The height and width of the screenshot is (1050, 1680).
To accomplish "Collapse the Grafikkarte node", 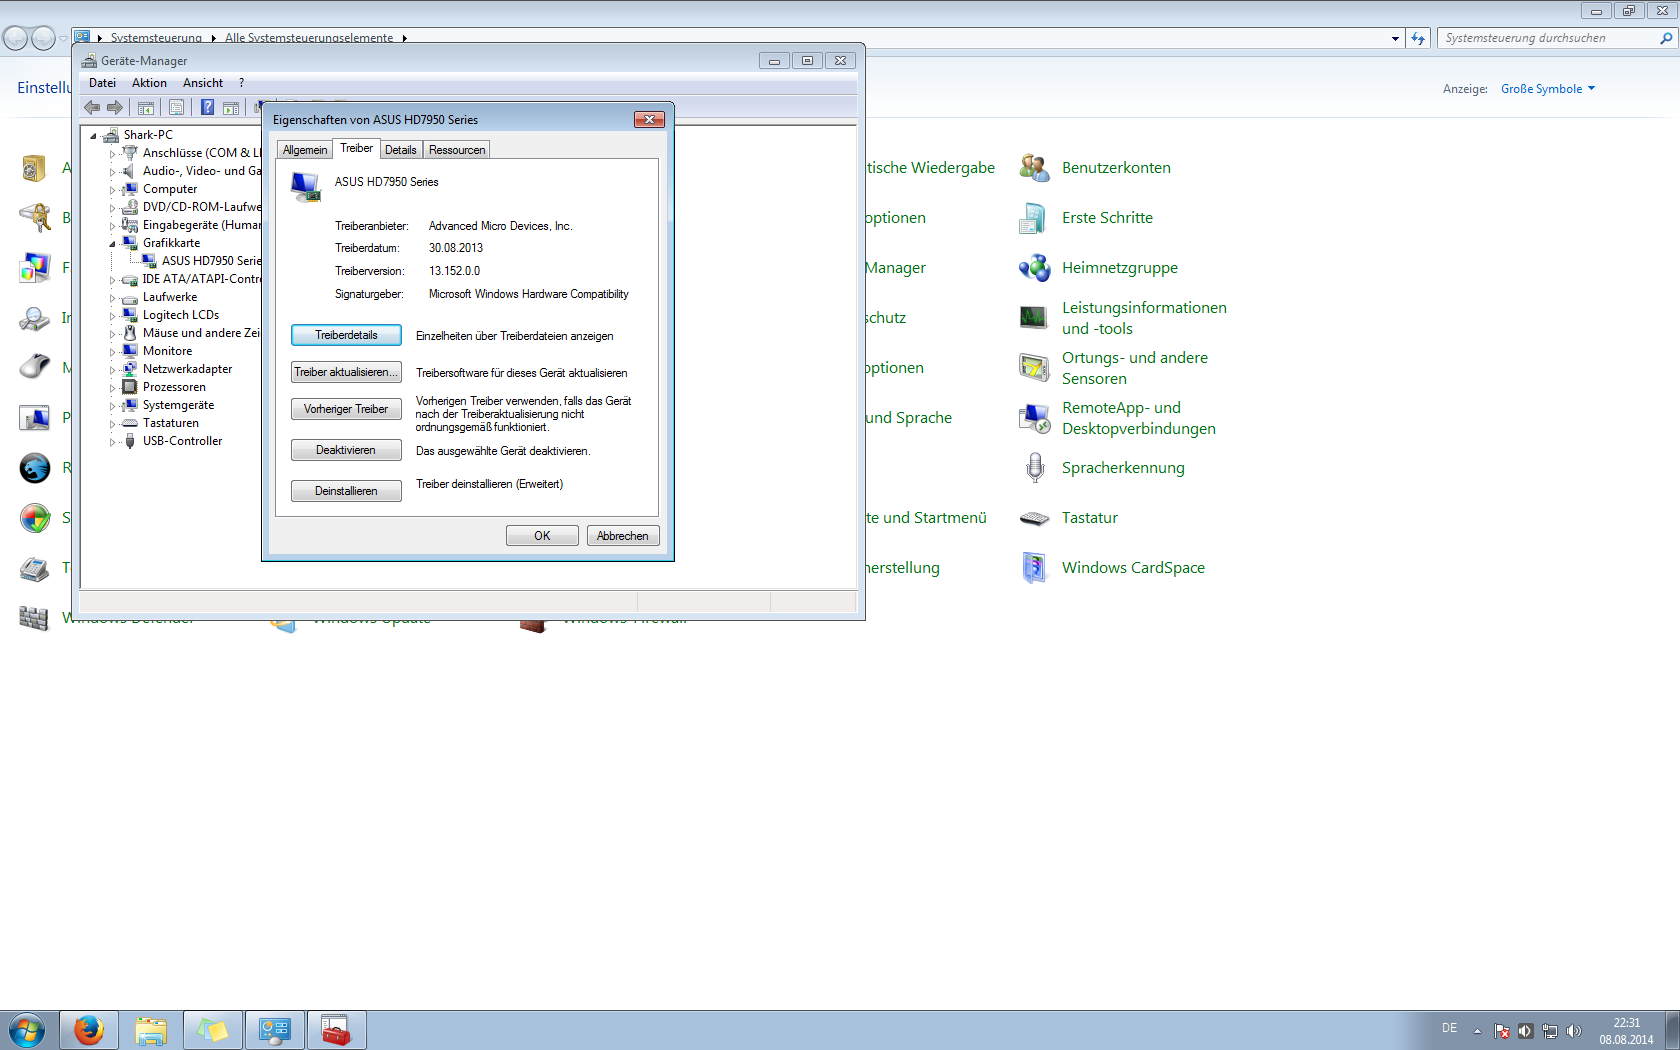I will coord(112,243).
